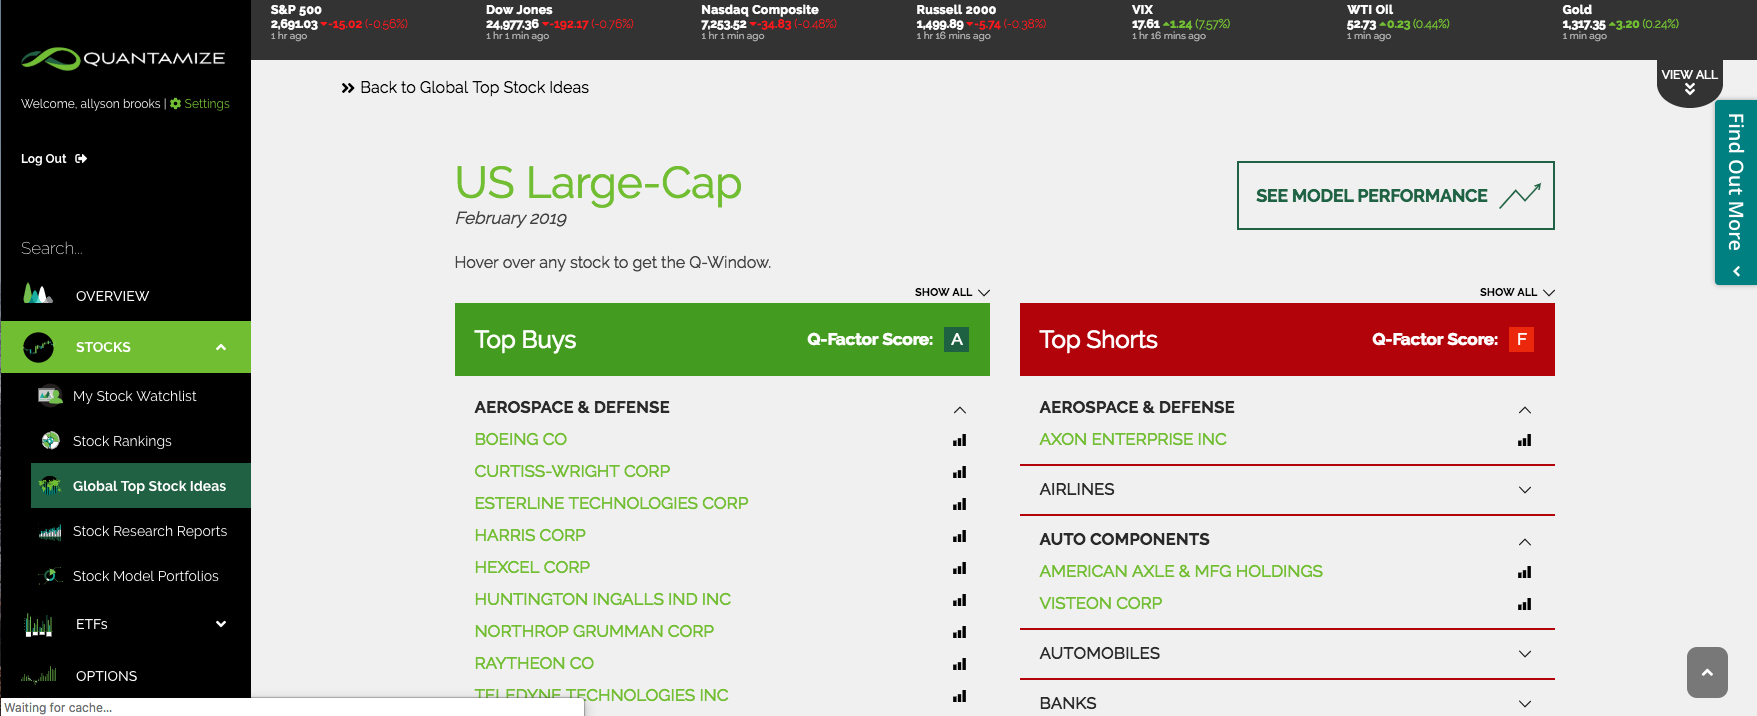Screen dimensions: 1757x716
Task: Show all Top Shorts sectors
Action: (x=1517, y=292)
